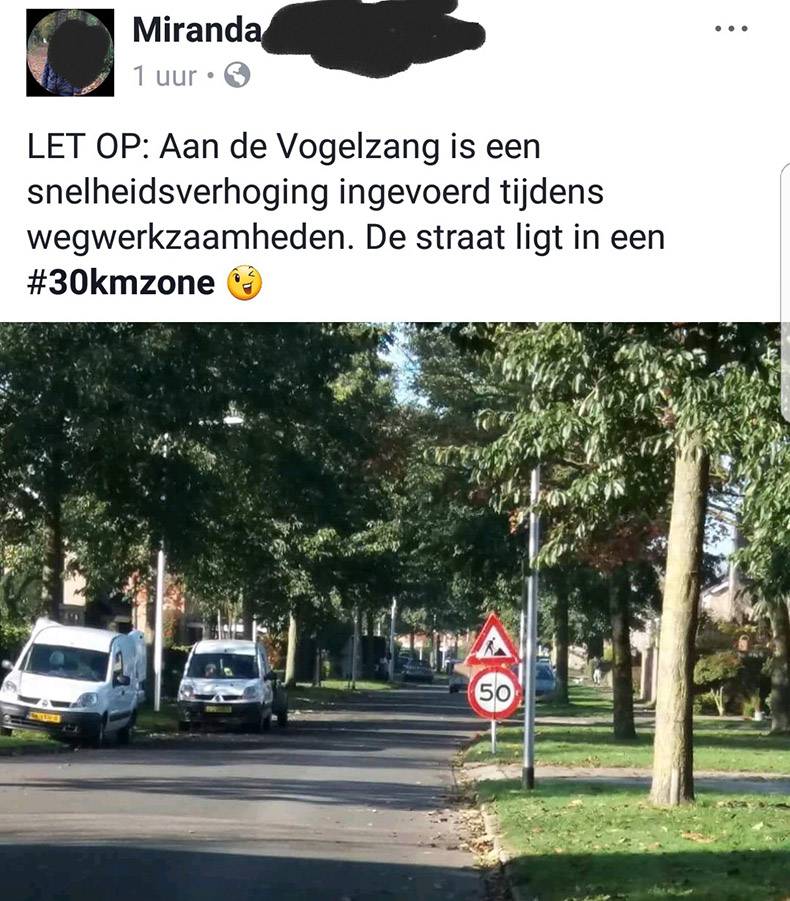This screenshot has height=901, width=790.
Task: Click the distant car down the street
Action: click(x=417, y=671)
